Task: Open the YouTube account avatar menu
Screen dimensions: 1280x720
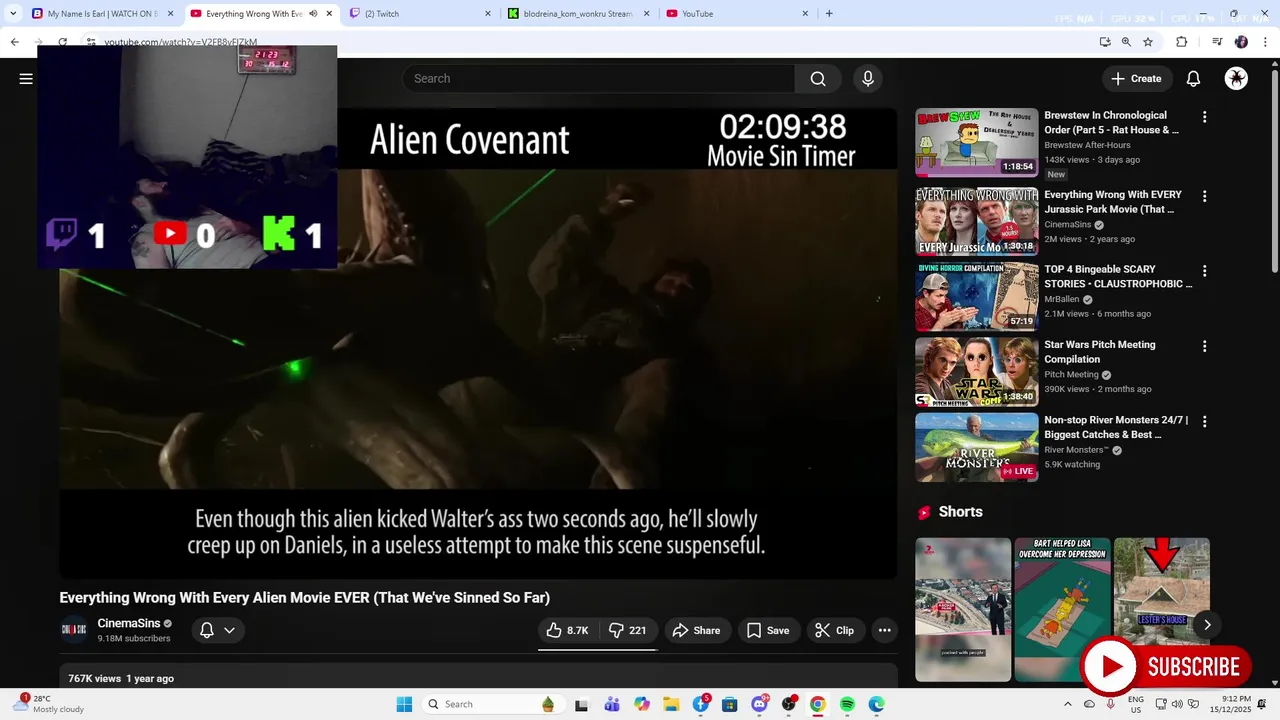Action: click(x=1237, y=79)
